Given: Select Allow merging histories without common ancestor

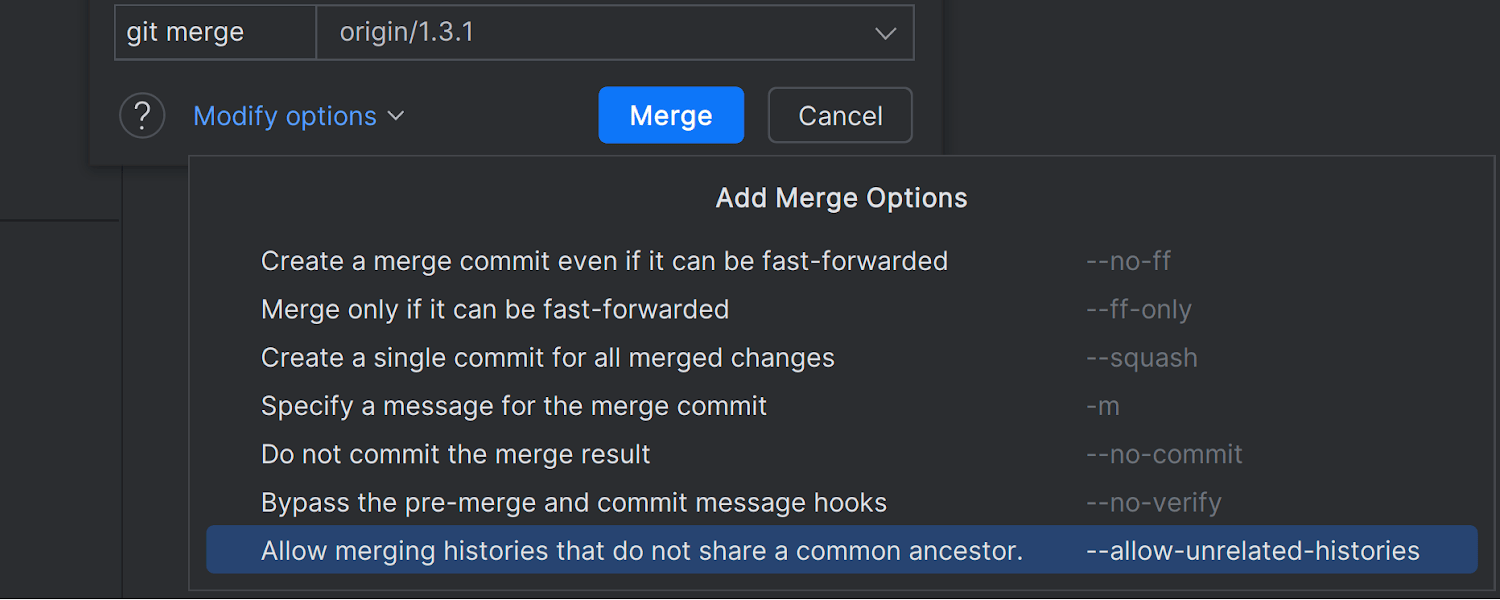Looking at the screenshot, I should tap(842, 550).
